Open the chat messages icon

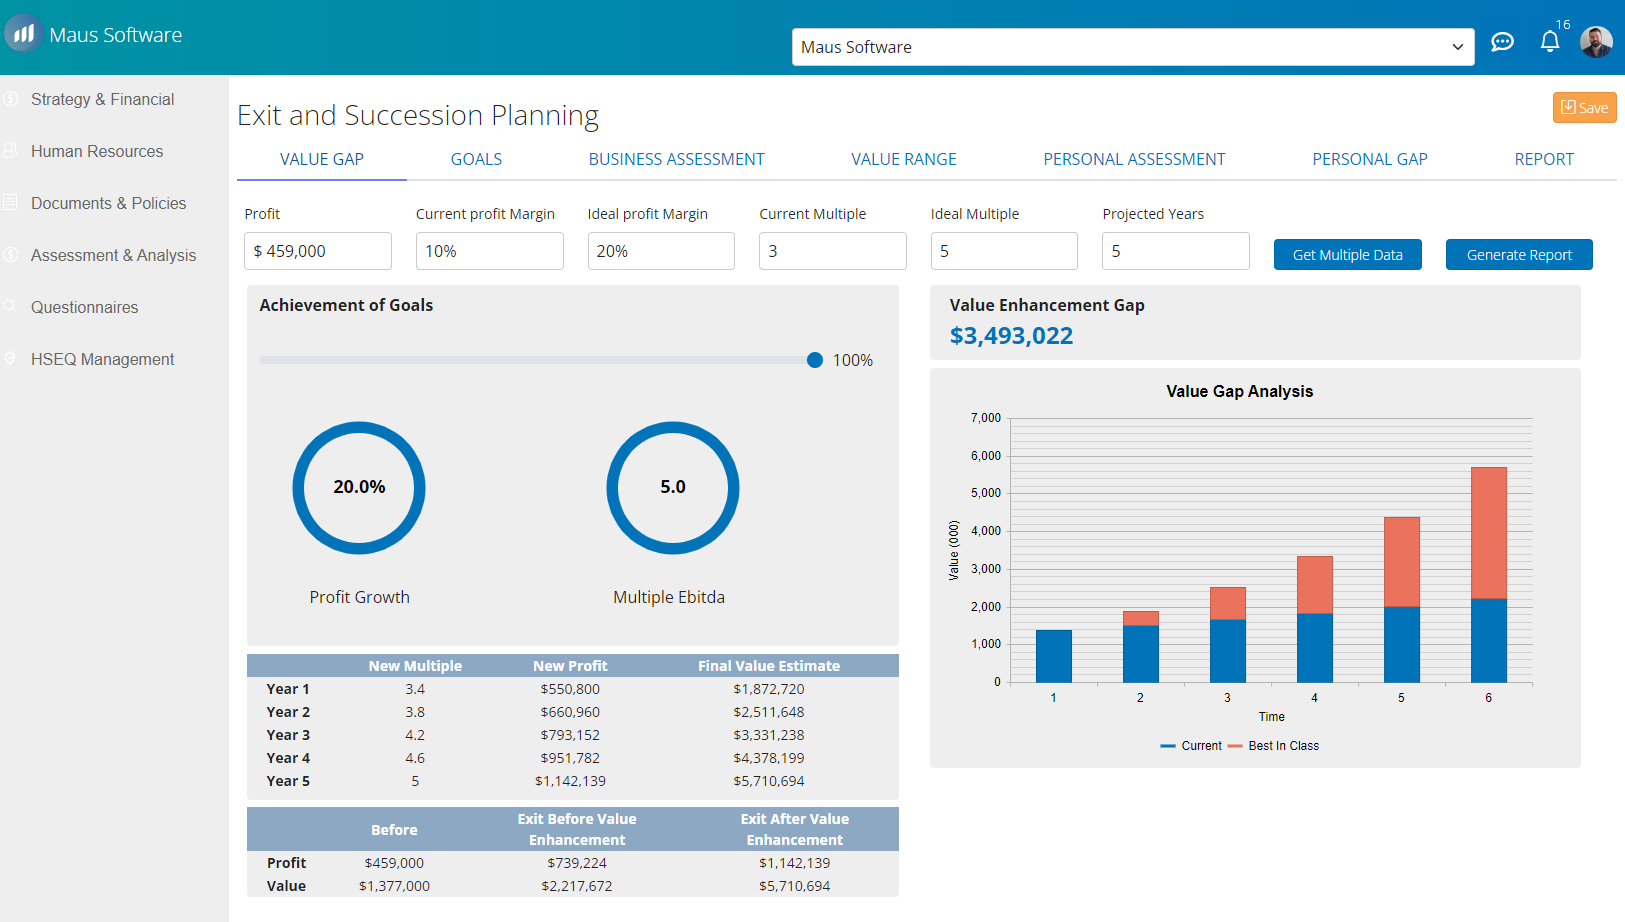(x=1502, y=42)
